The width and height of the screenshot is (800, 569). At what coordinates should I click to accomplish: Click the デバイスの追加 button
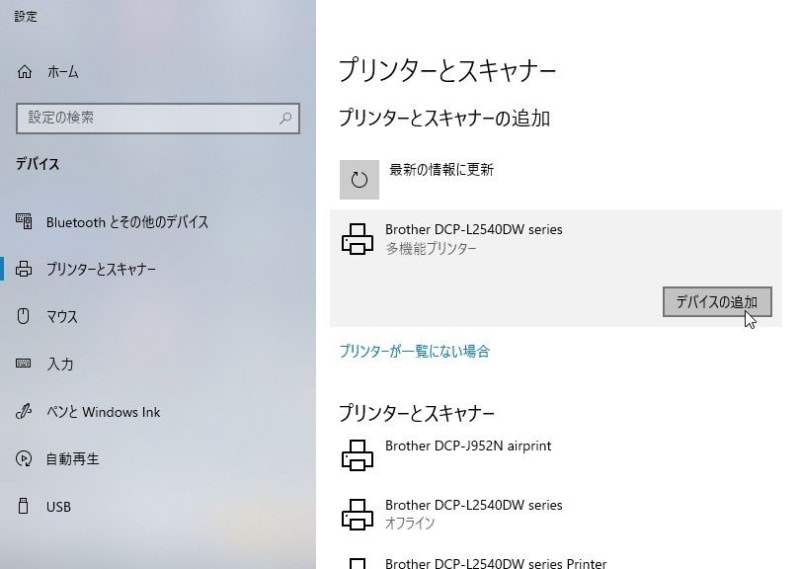(717, 302)
